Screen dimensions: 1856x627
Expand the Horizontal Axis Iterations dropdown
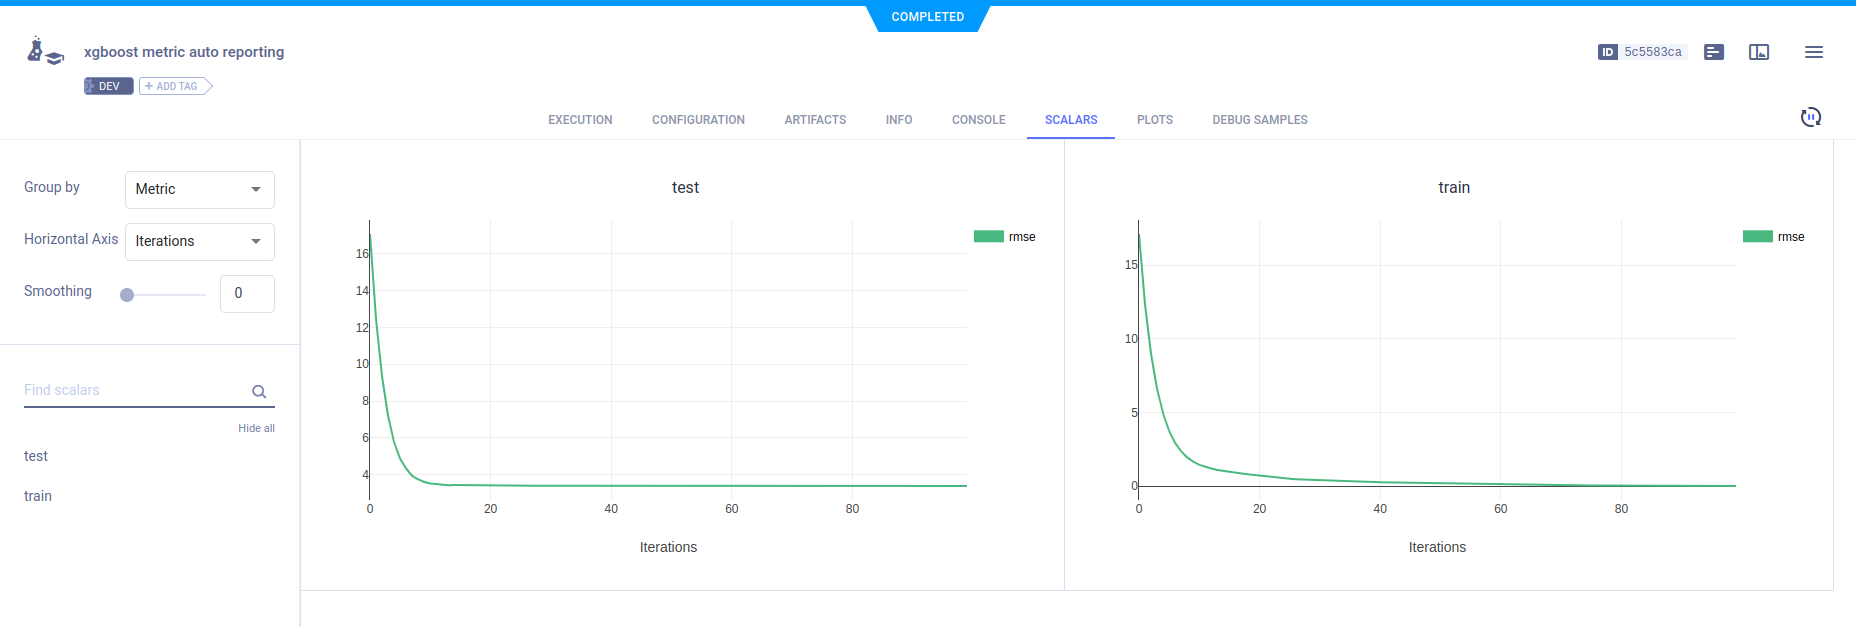coord(199,241)
